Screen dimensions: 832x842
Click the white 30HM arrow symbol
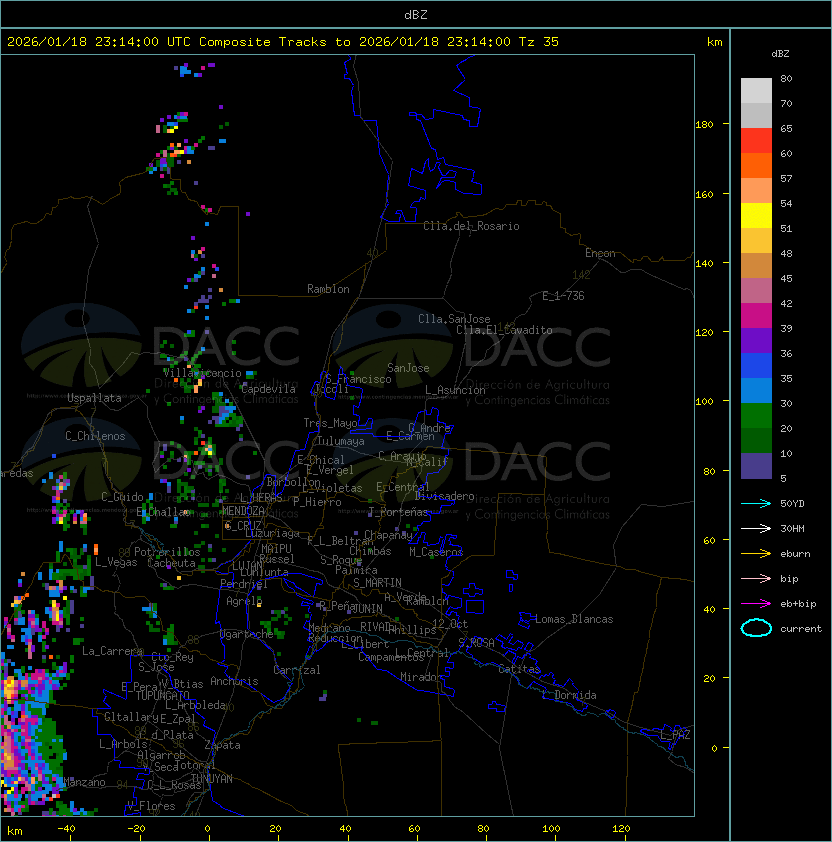(756, 528)
